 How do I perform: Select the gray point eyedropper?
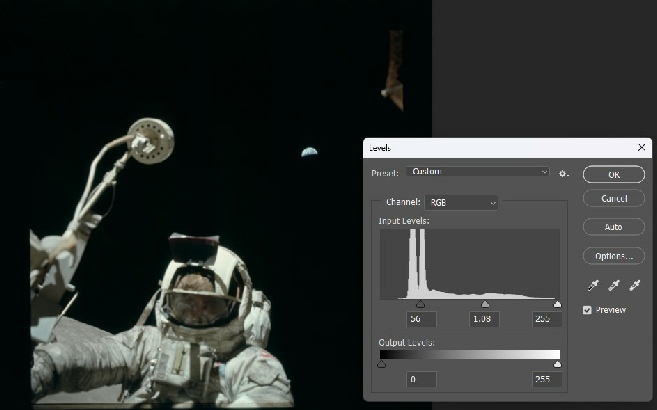tap(613, 287)
